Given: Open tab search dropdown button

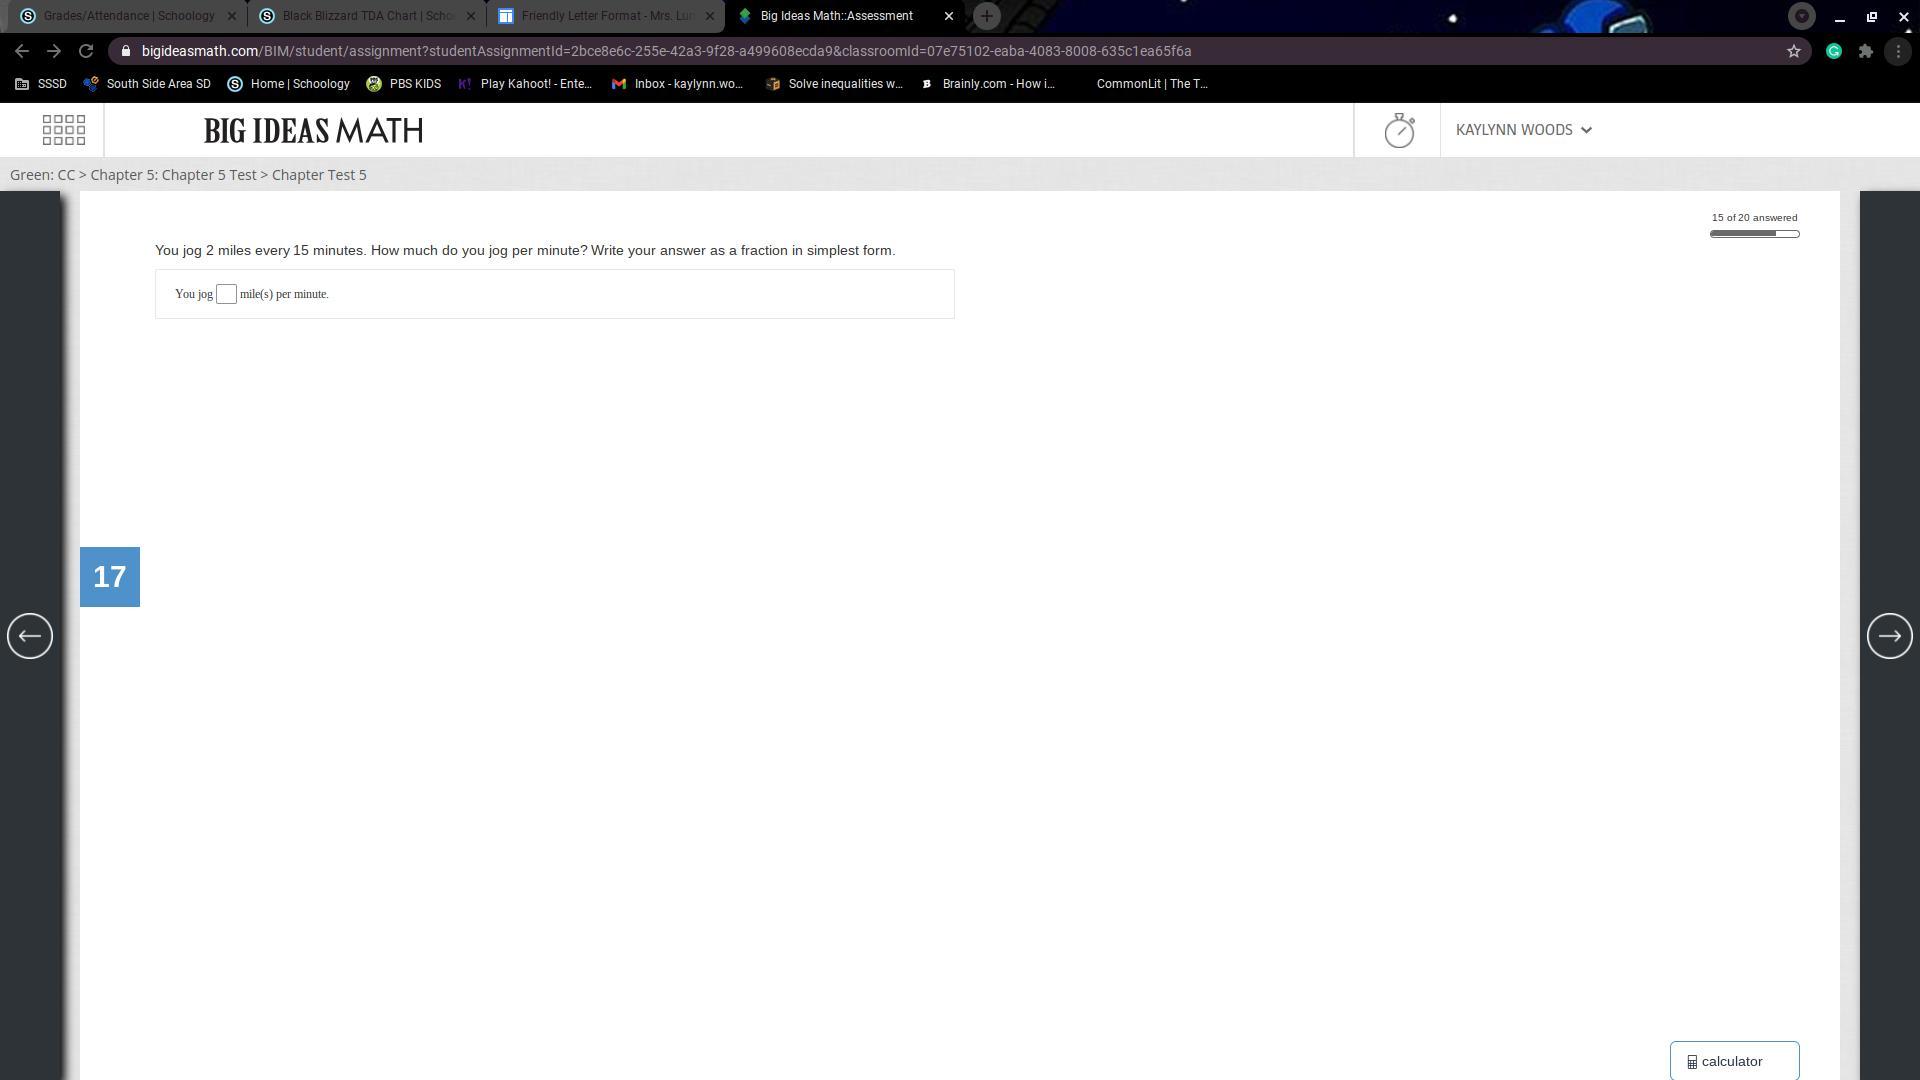Looking at the screenshot, I should (1801, 16).
